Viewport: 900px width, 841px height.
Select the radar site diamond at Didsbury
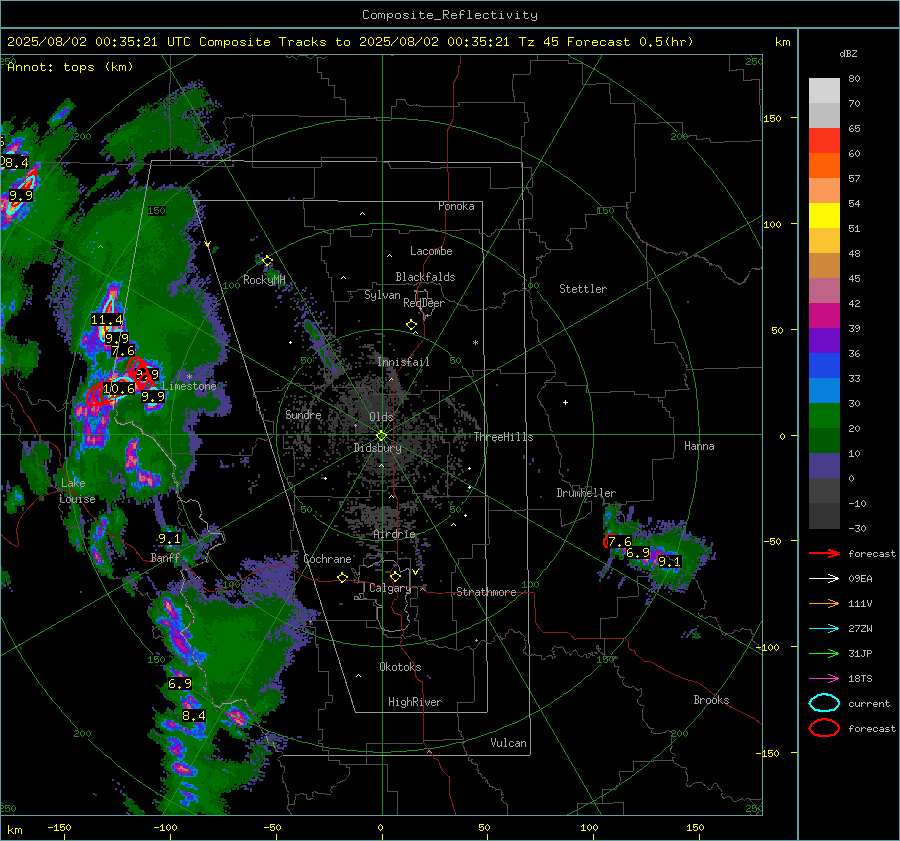click(382, 436)
